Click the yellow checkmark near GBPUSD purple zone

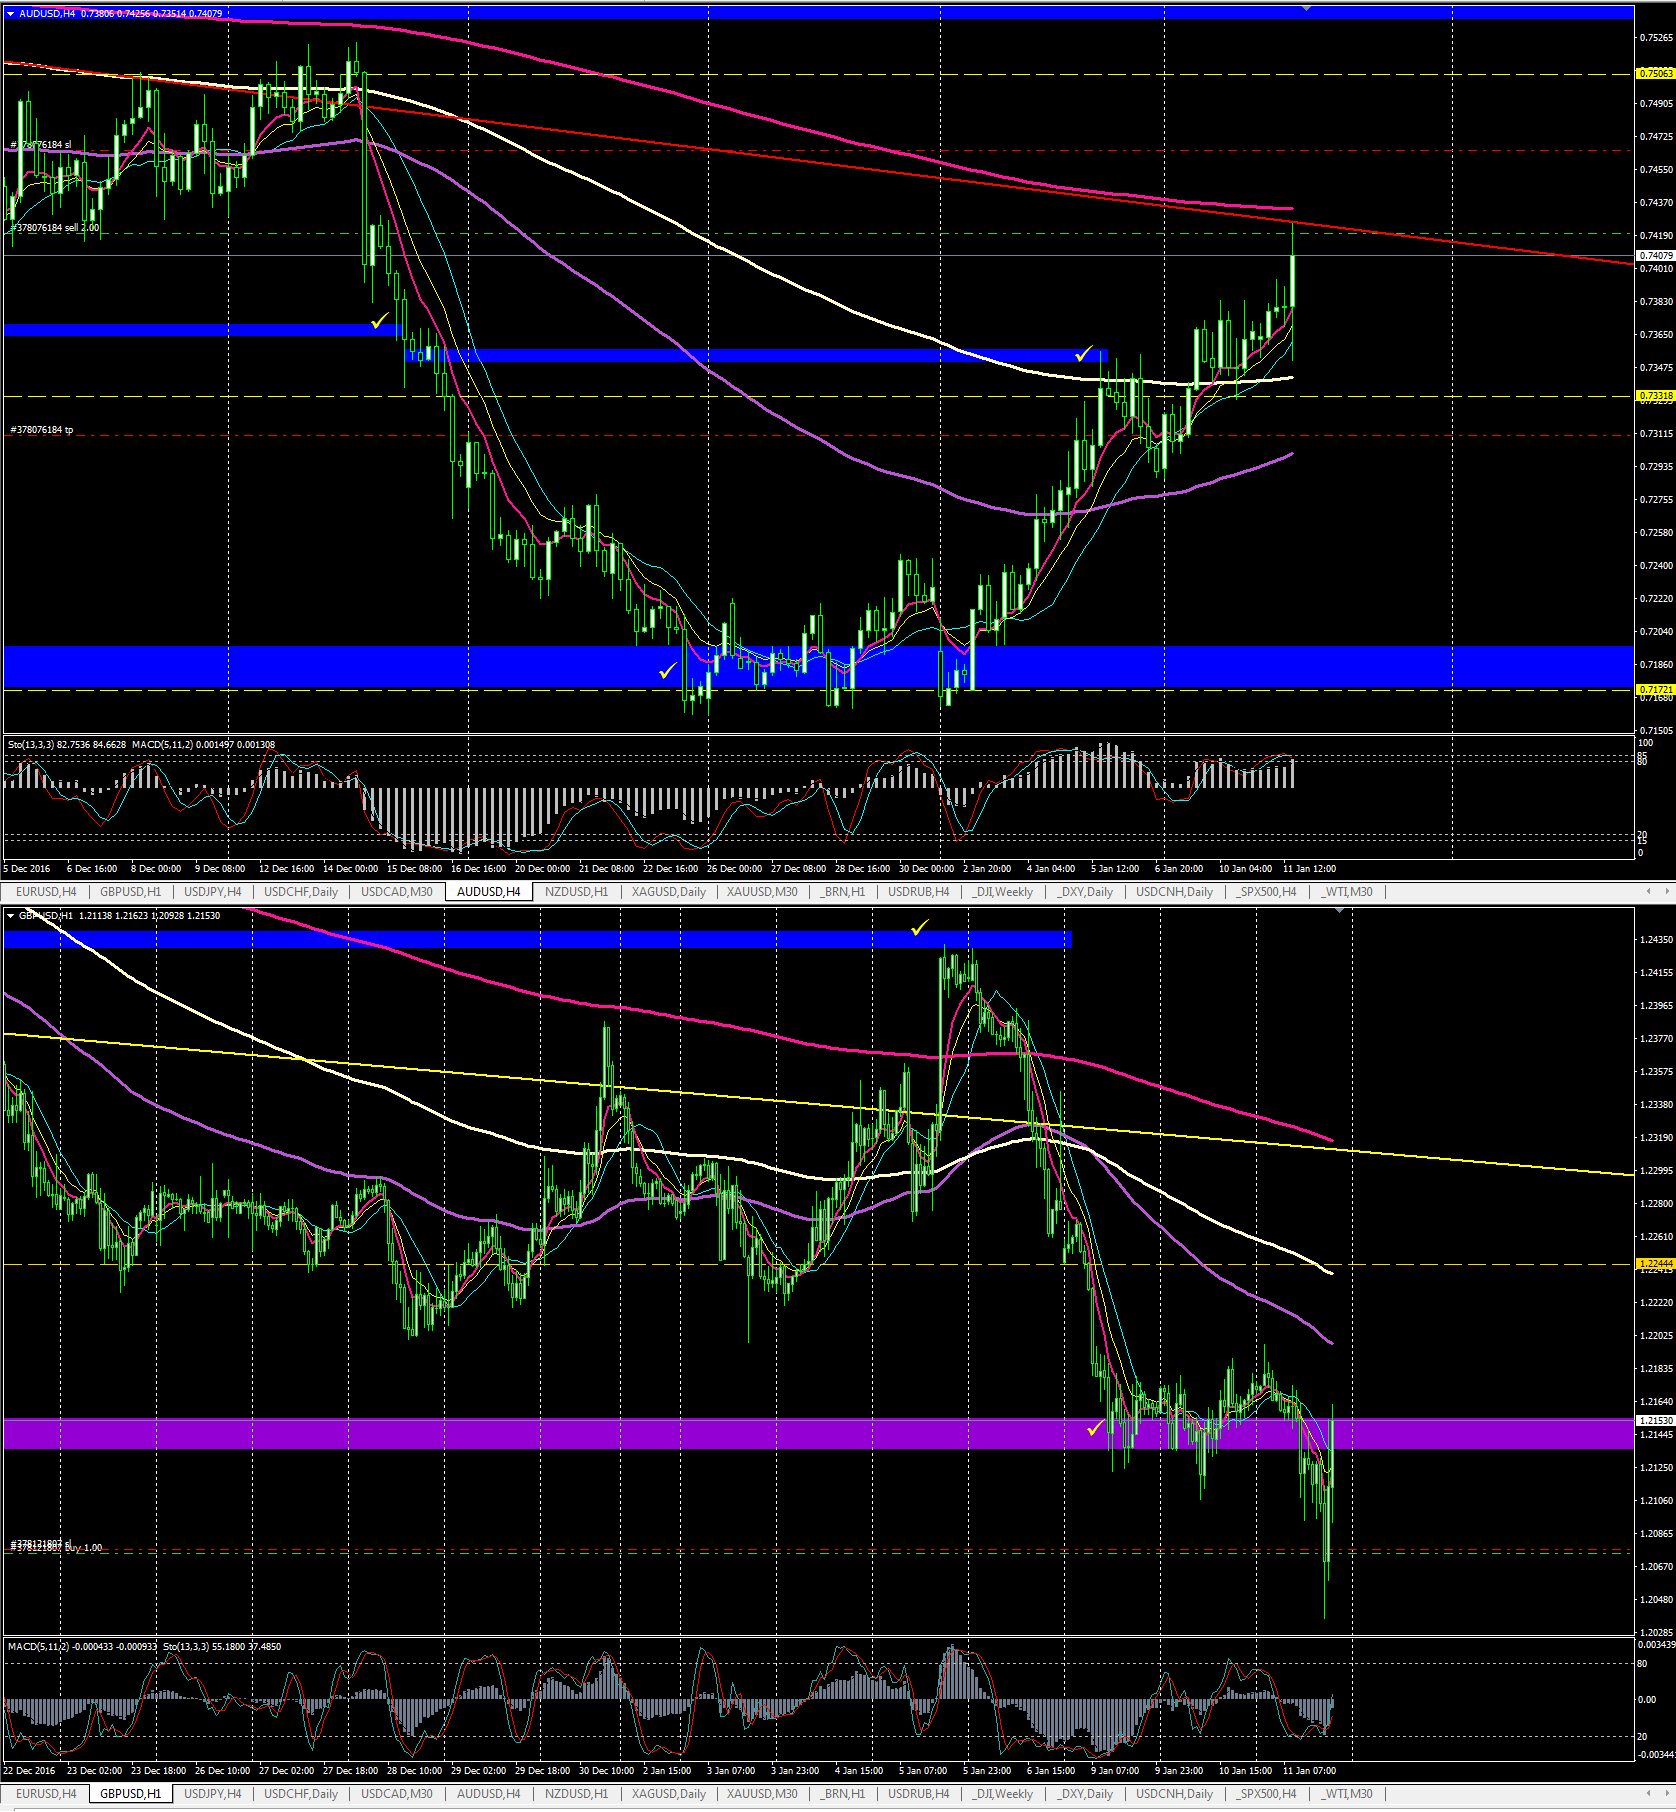pyautogui.click(x=1095, y=1427)
